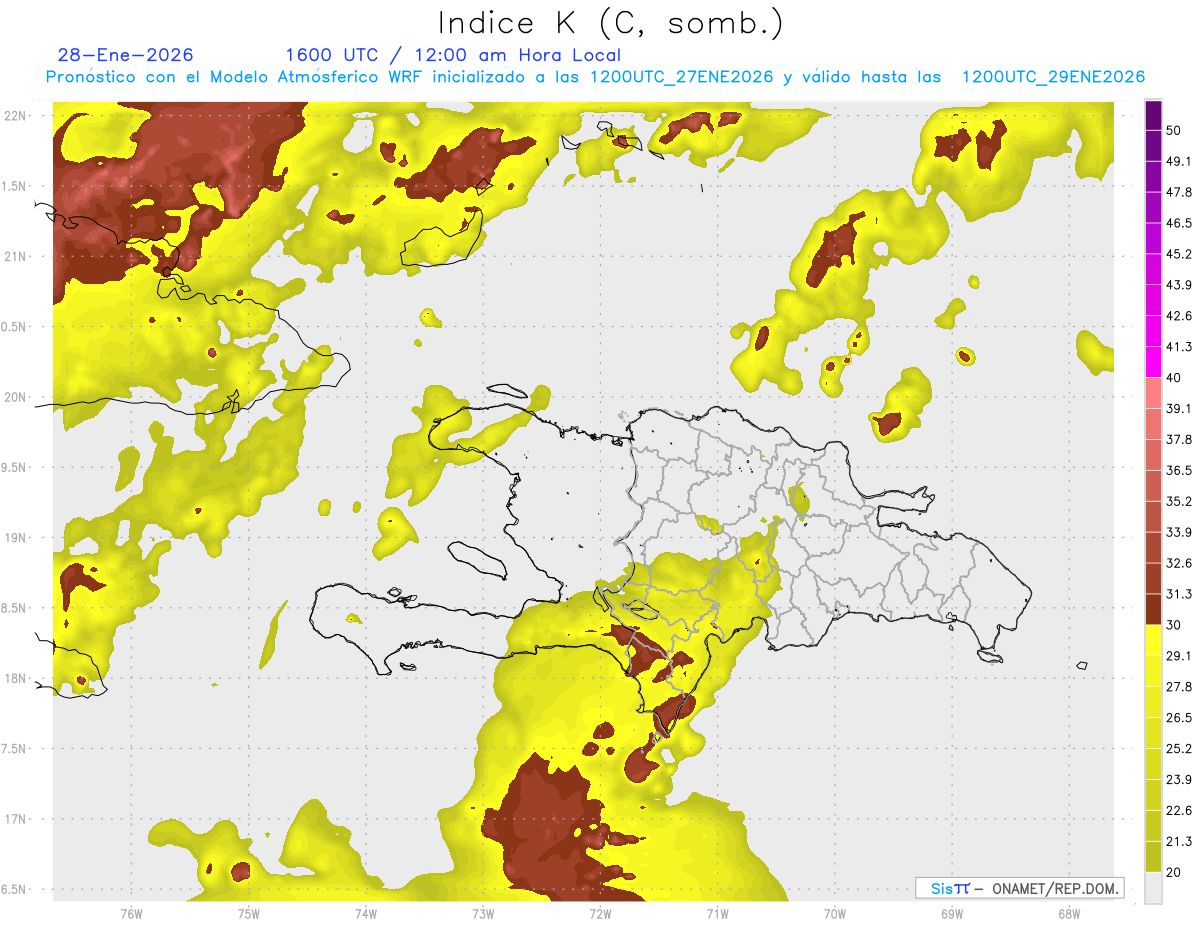Click the colorbar value '46.5'
Viewport: 1200px width, 927px height.
[1179, 223]
